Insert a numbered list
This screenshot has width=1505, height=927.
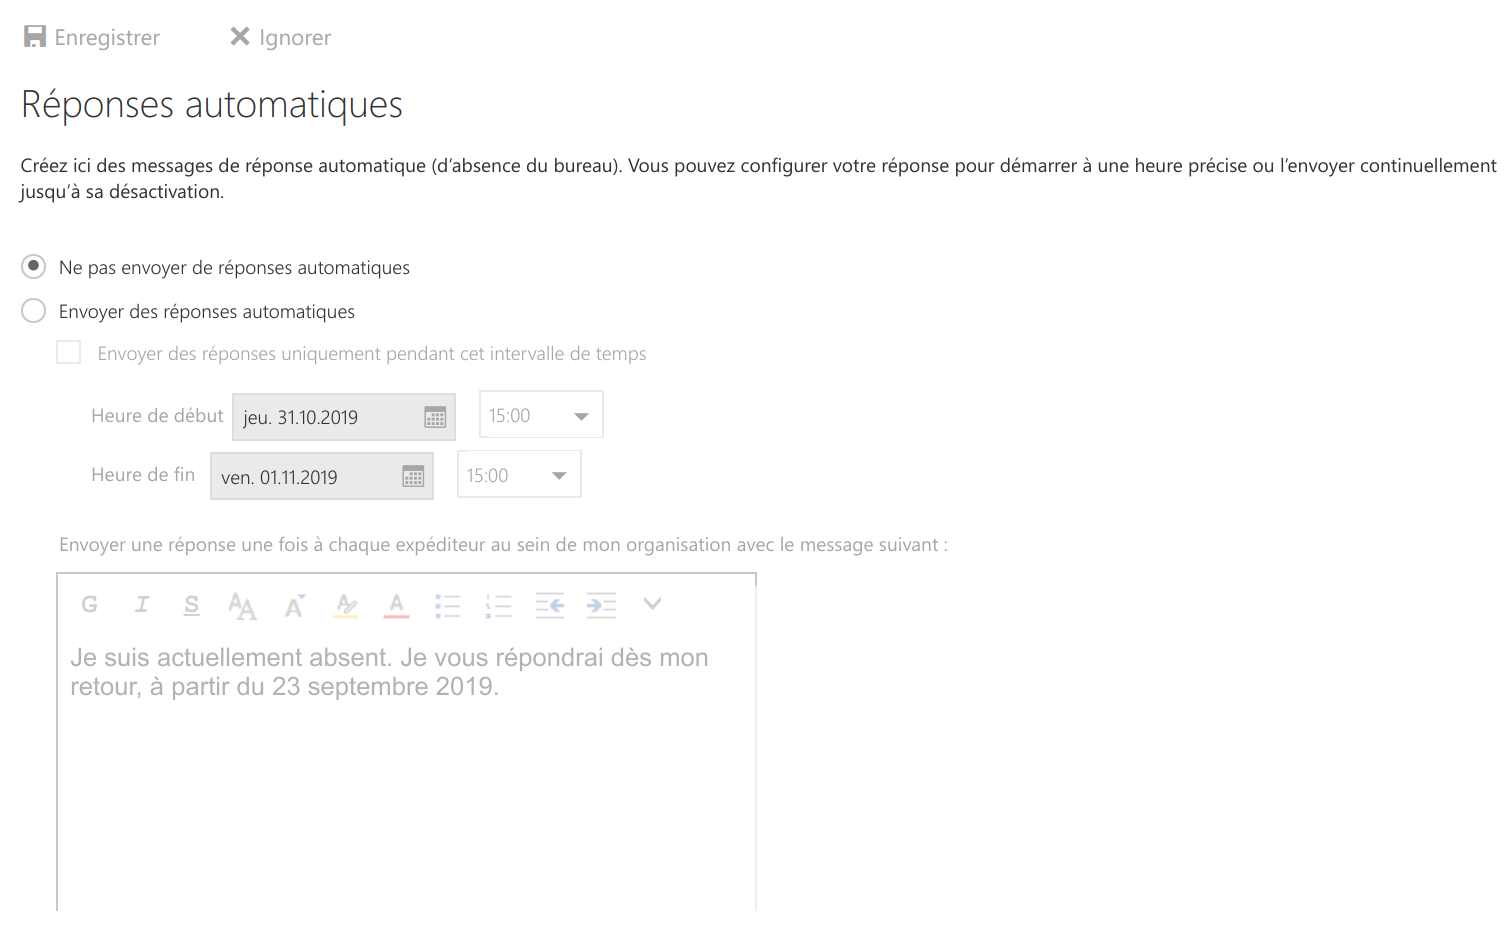498,605
